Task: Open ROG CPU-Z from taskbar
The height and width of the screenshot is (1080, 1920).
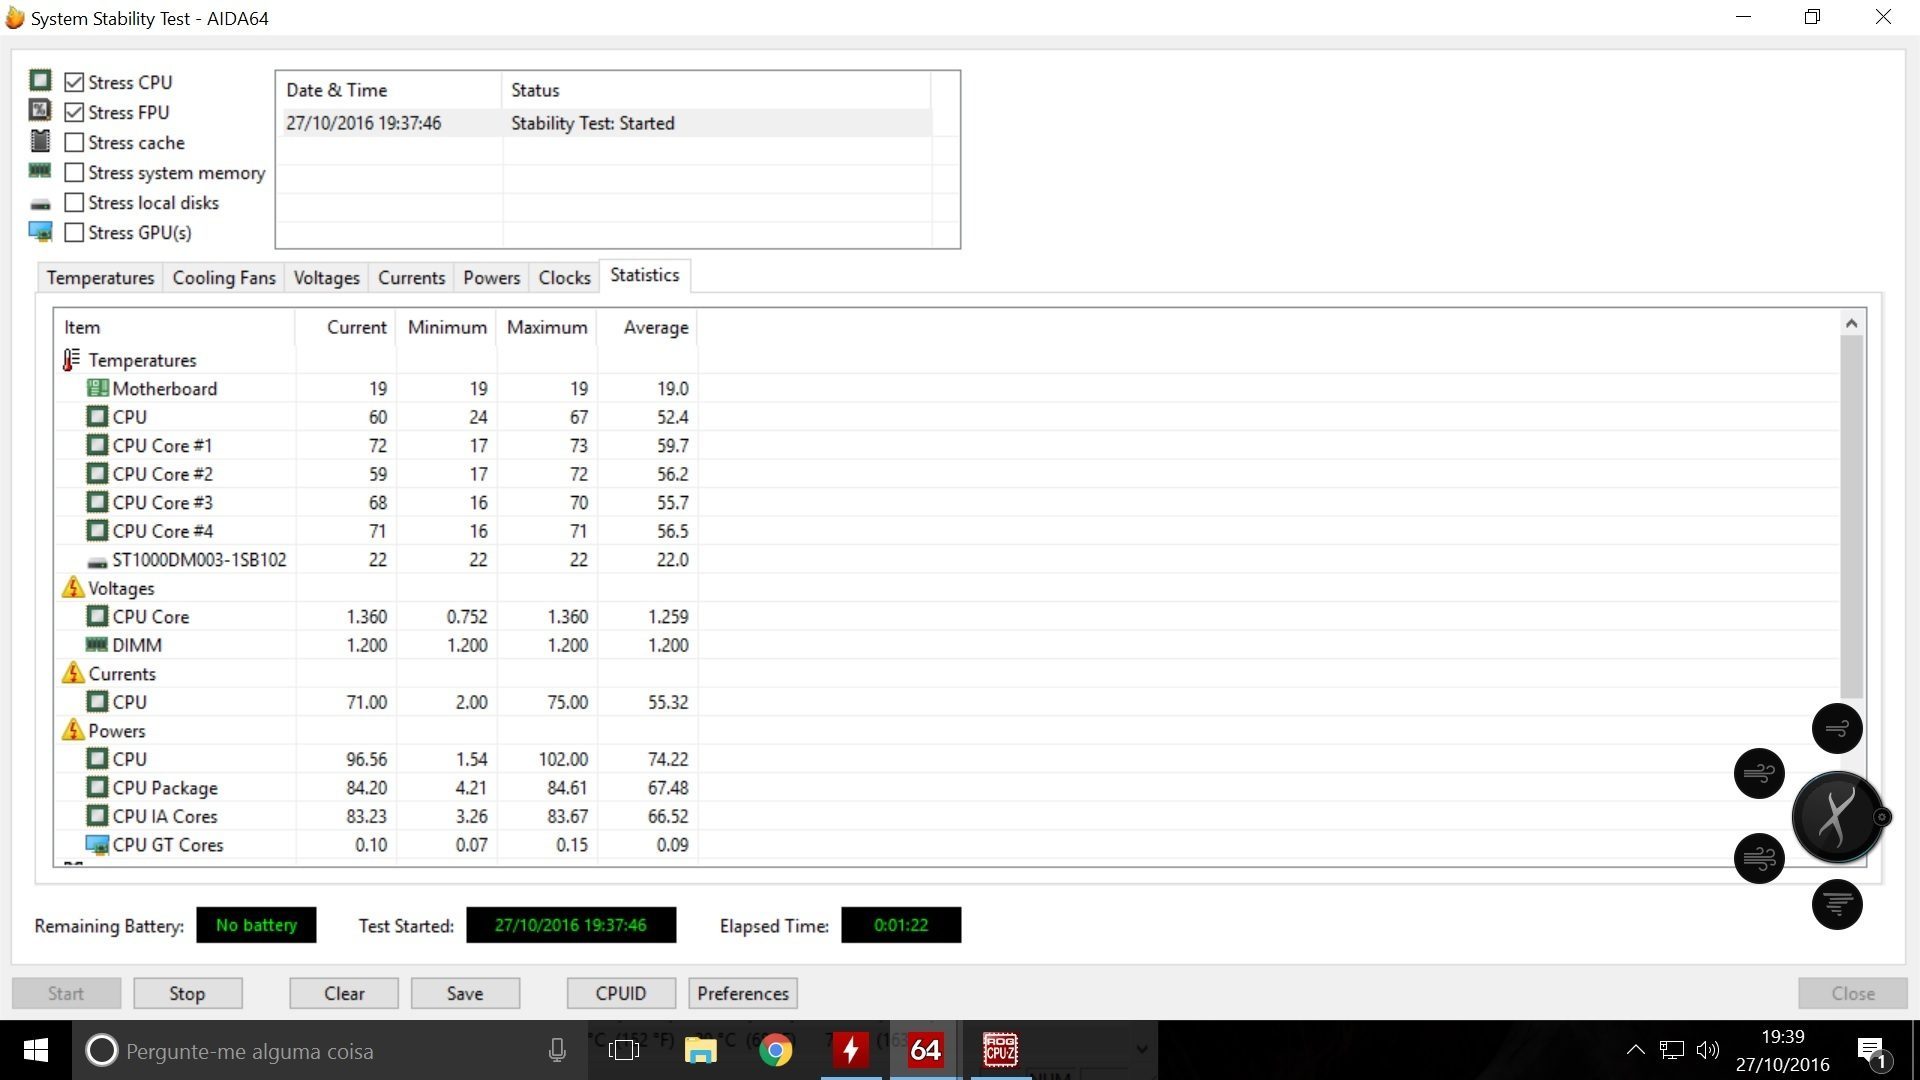Action: pyautogui.click(x=1000, y=1050)
